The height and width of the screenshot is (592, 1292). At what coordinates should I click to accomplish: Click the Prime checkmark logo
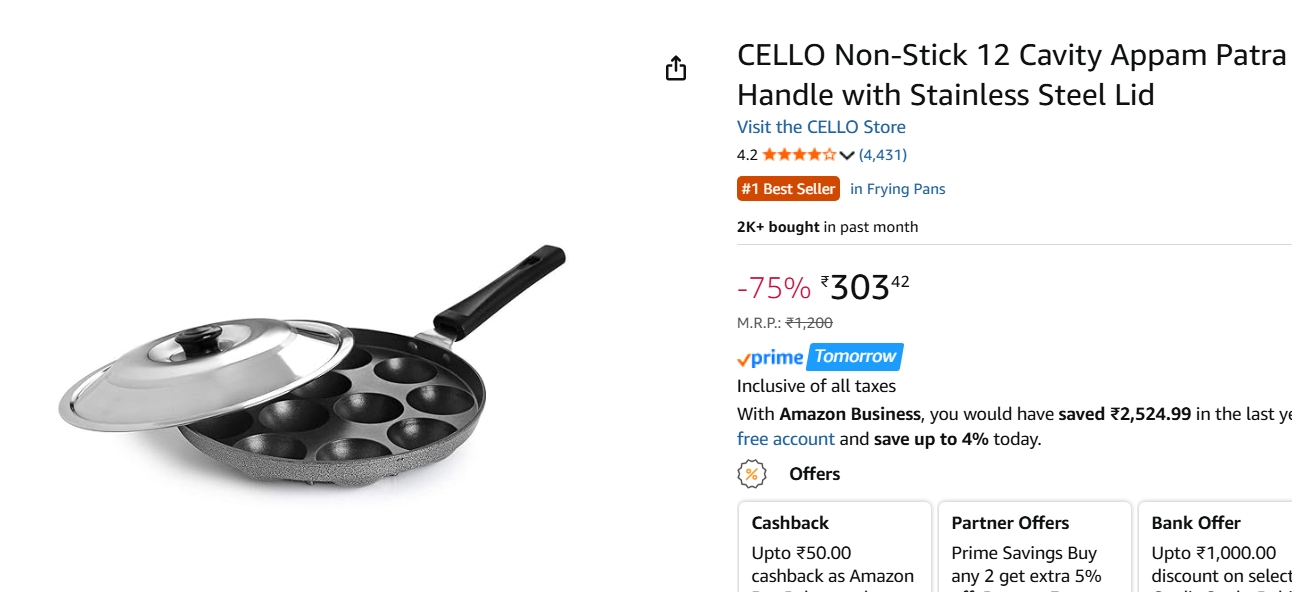768,357
